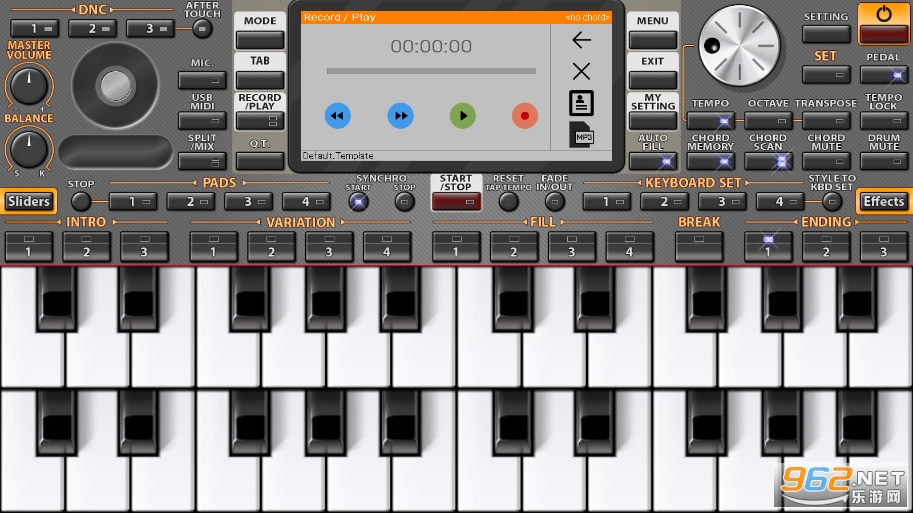This screenshot has width=913, height=513.
Task: Tap the fast-forward button in Record/Play
Action: tap(401, 115)
